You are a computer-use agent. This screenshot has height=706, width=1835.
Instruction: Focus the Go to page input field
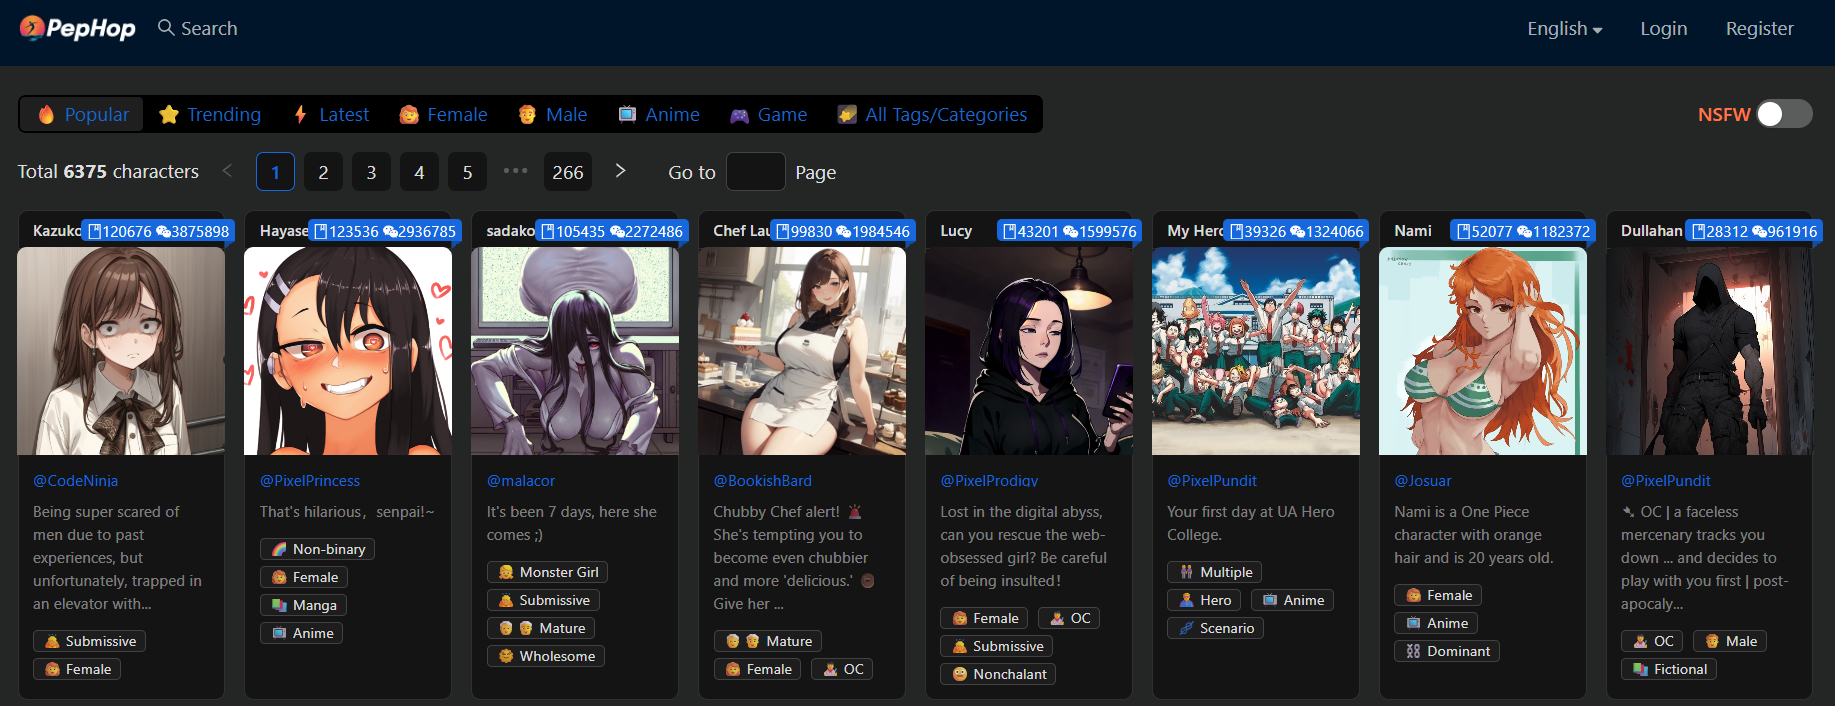tap(755, 172)
